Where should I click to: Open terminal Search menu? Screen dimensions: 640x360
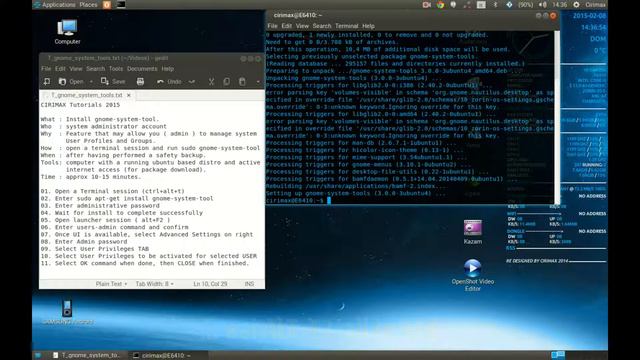coord(322,26)
